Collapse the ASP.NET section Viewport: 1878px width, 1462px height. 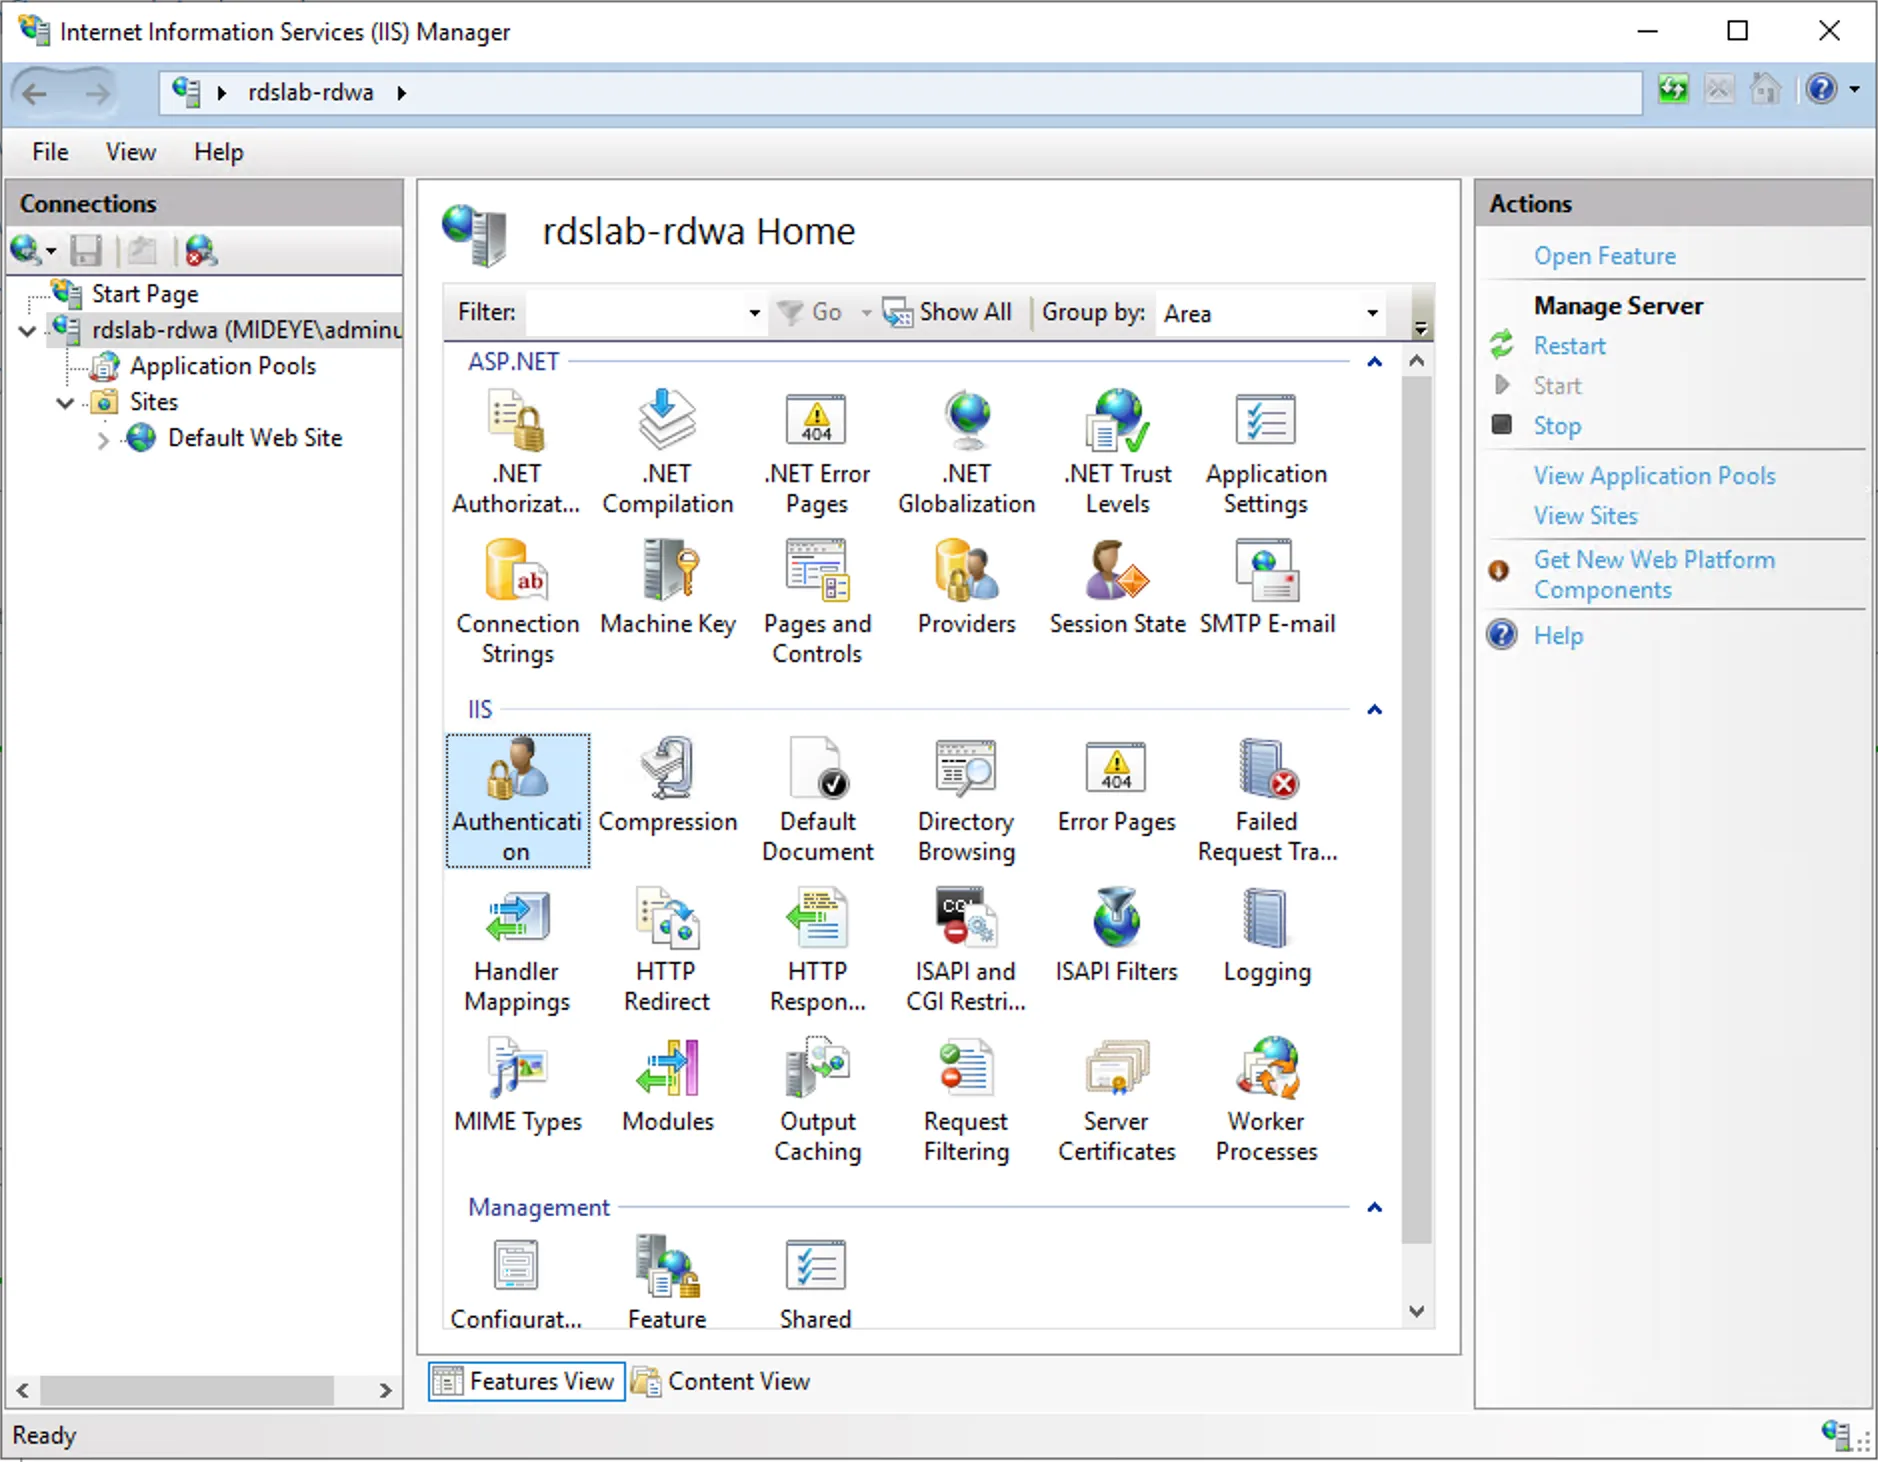[x=1374, y=361]
